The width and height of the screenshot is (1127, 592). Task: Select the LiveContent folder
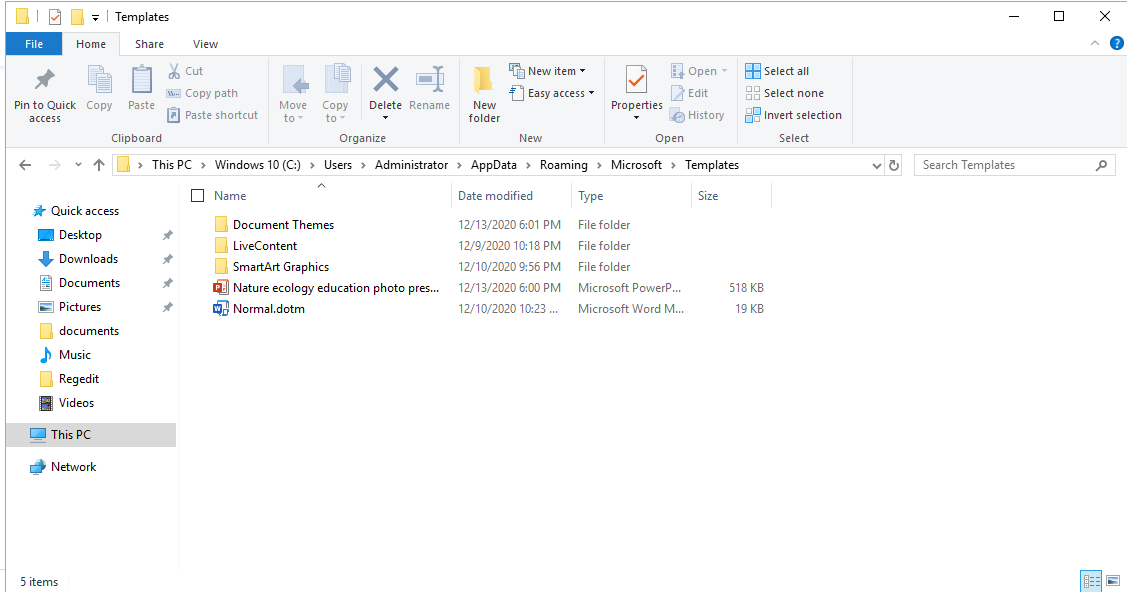pyautogui.click(x=264, y=246)
